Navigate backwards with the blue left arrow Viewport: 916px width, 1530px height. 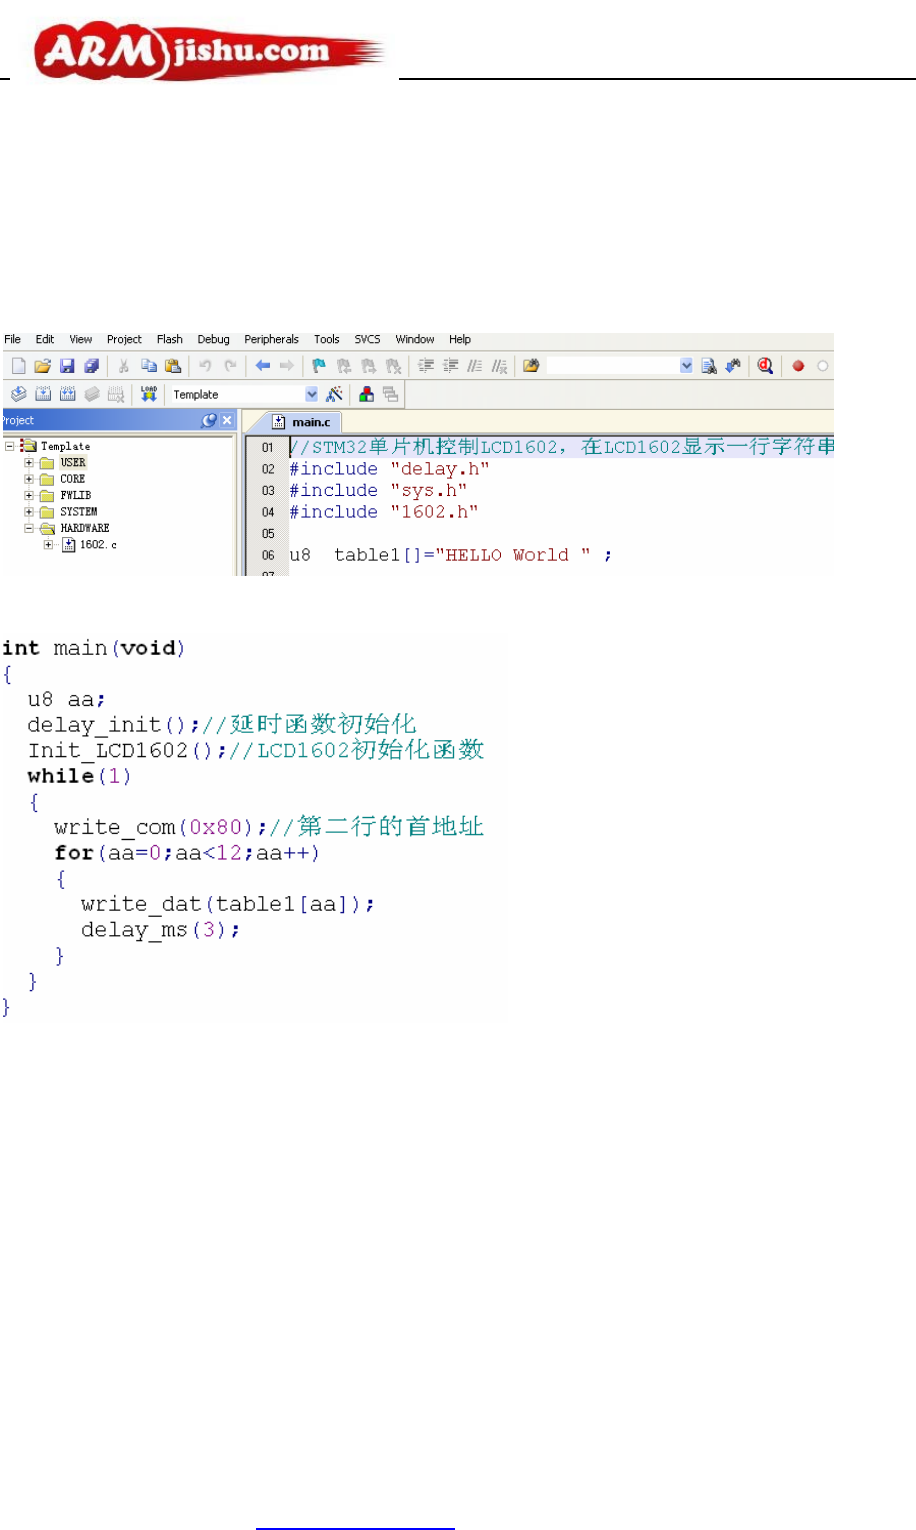(x=263, y=366)
